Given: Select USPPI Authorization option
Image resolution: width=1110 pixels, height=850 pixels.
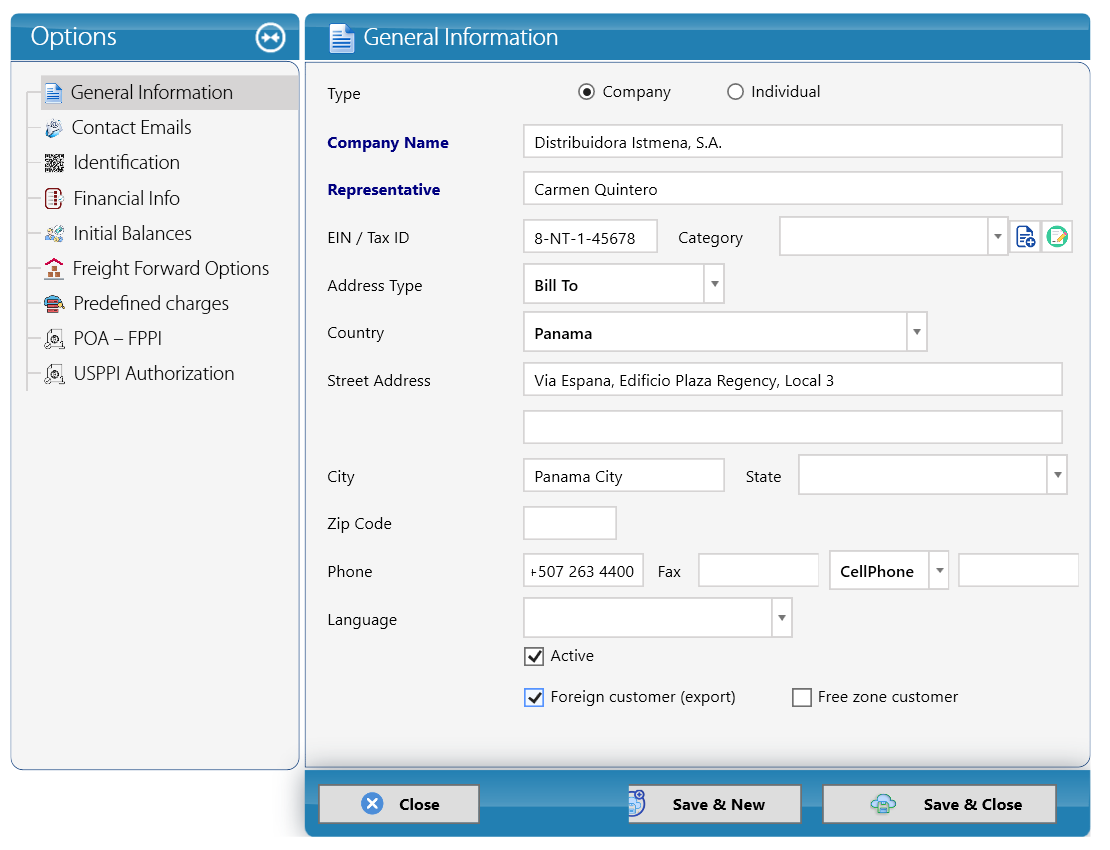Looking at the screenshot, I should [x=154, y=374].
